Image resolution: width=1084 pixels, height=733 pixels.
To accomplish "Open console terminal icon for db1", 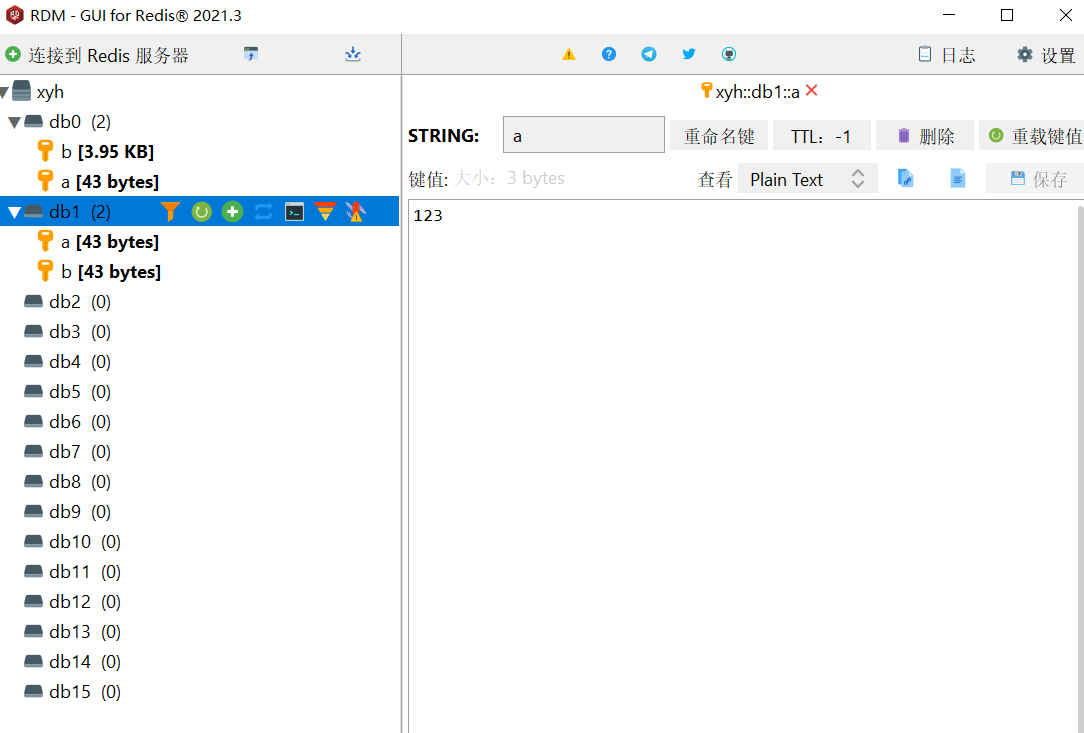I will [x=295, y=212].
